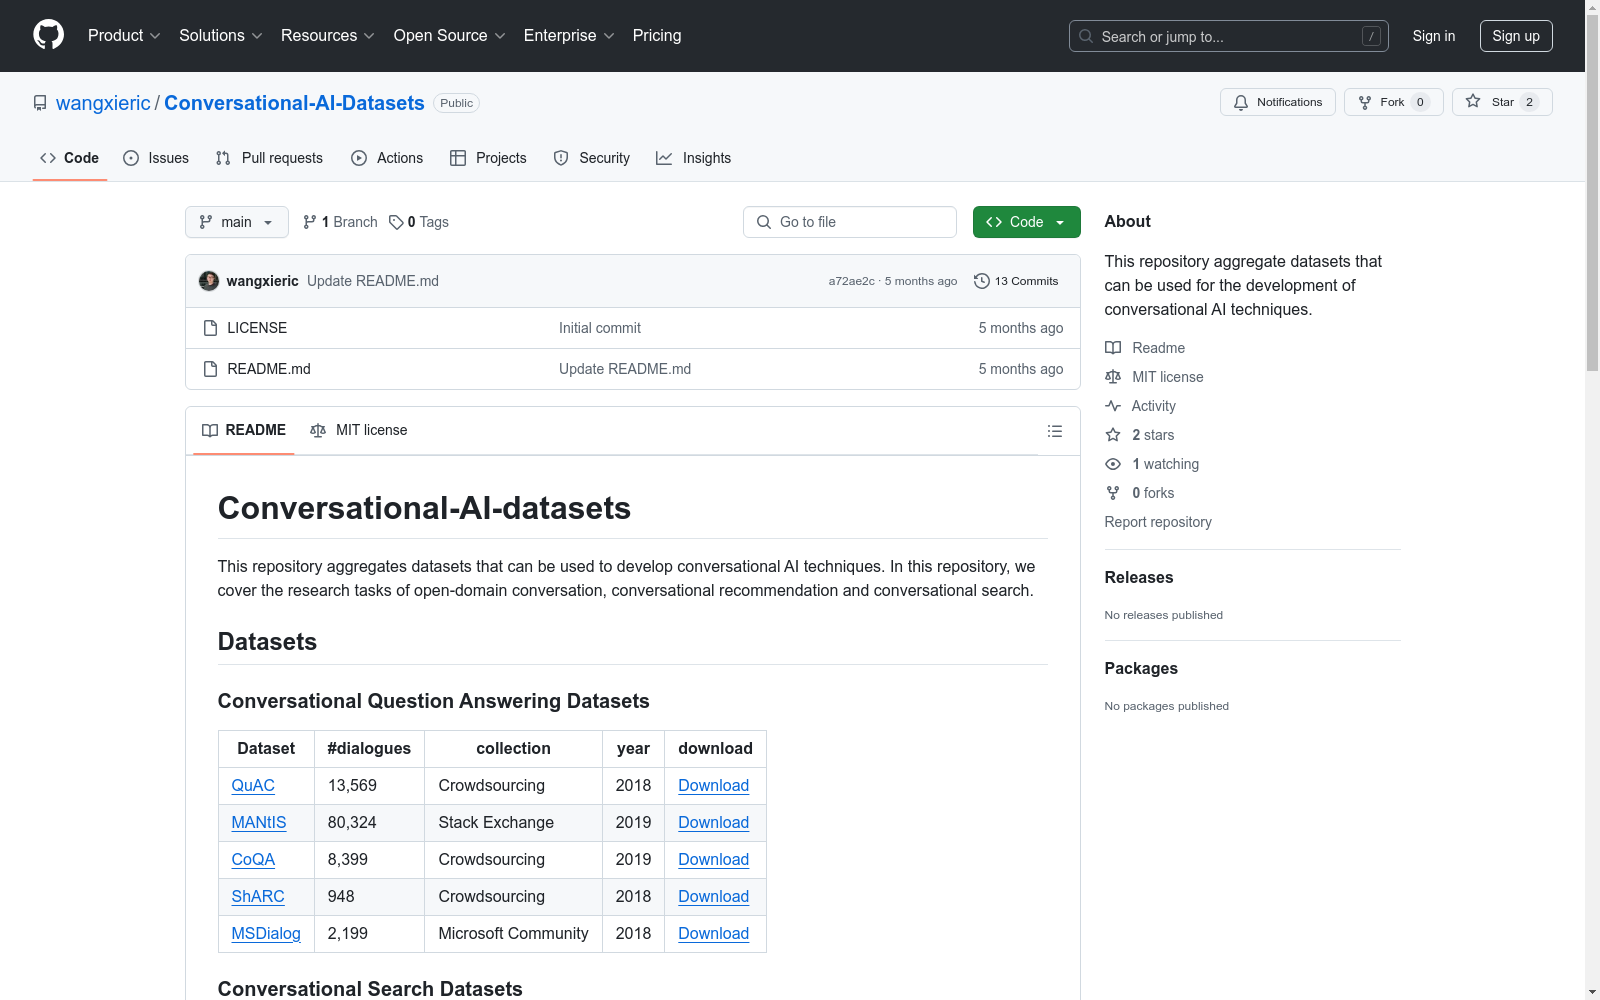Click the MIT license scale icon in About
Viewport: 1600px width, 1000px height.
1113,377
